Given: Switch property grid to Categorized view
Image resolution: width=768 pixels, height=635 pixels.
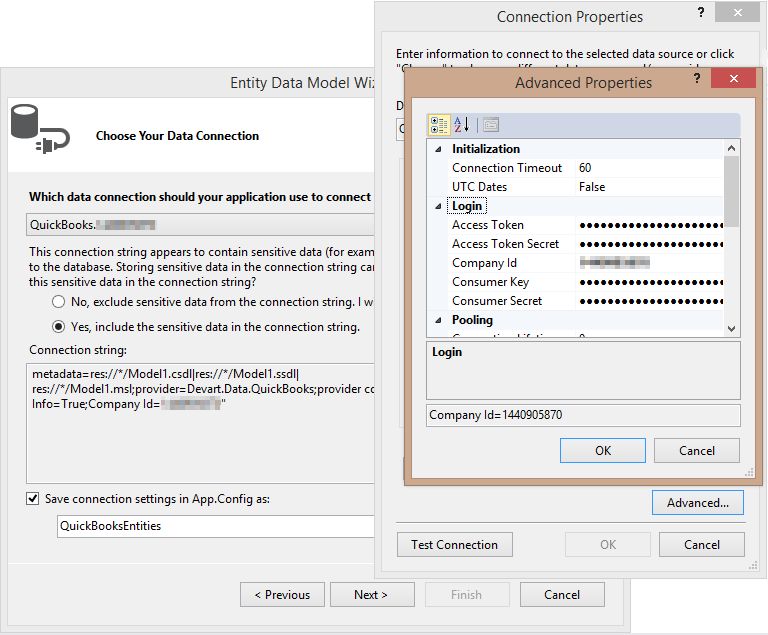Looking at the screenshot, I should click(x=439, y=125).
